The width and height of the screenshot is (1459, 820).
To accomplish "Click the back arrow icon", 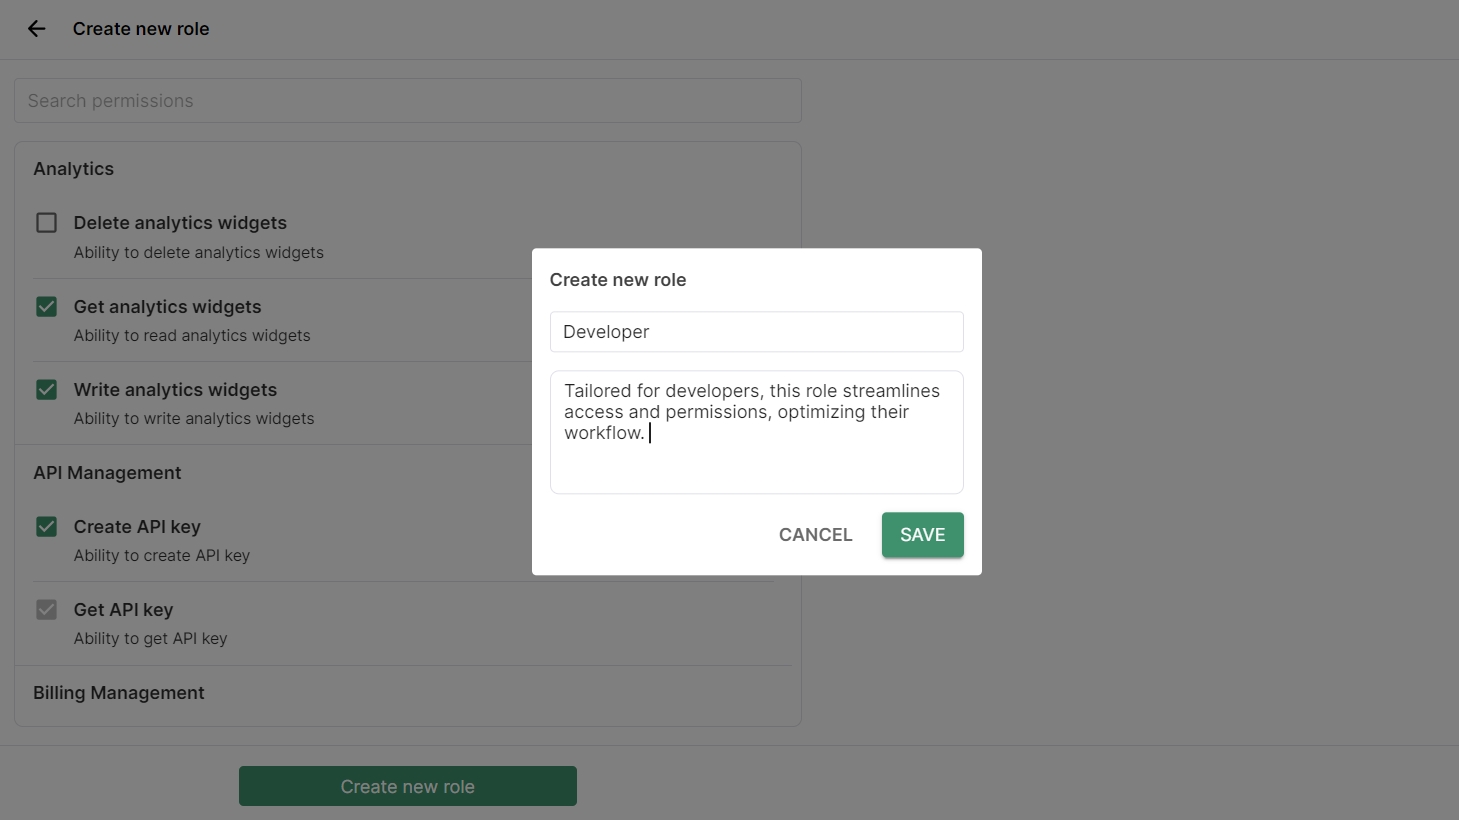I will (x=37, y=29).
